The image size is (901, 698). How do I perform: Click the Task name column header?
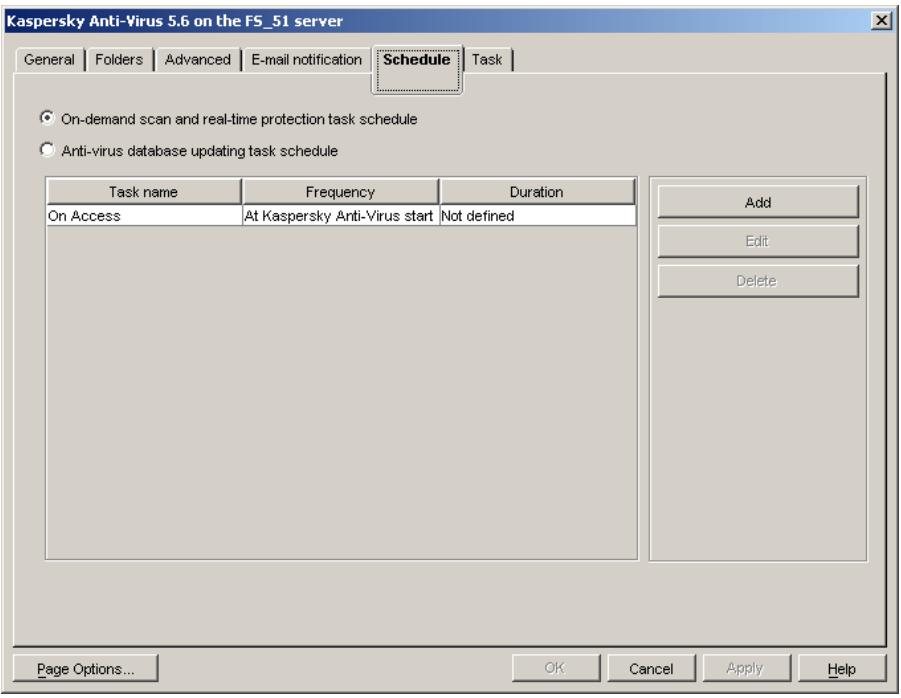coord(144,192)
